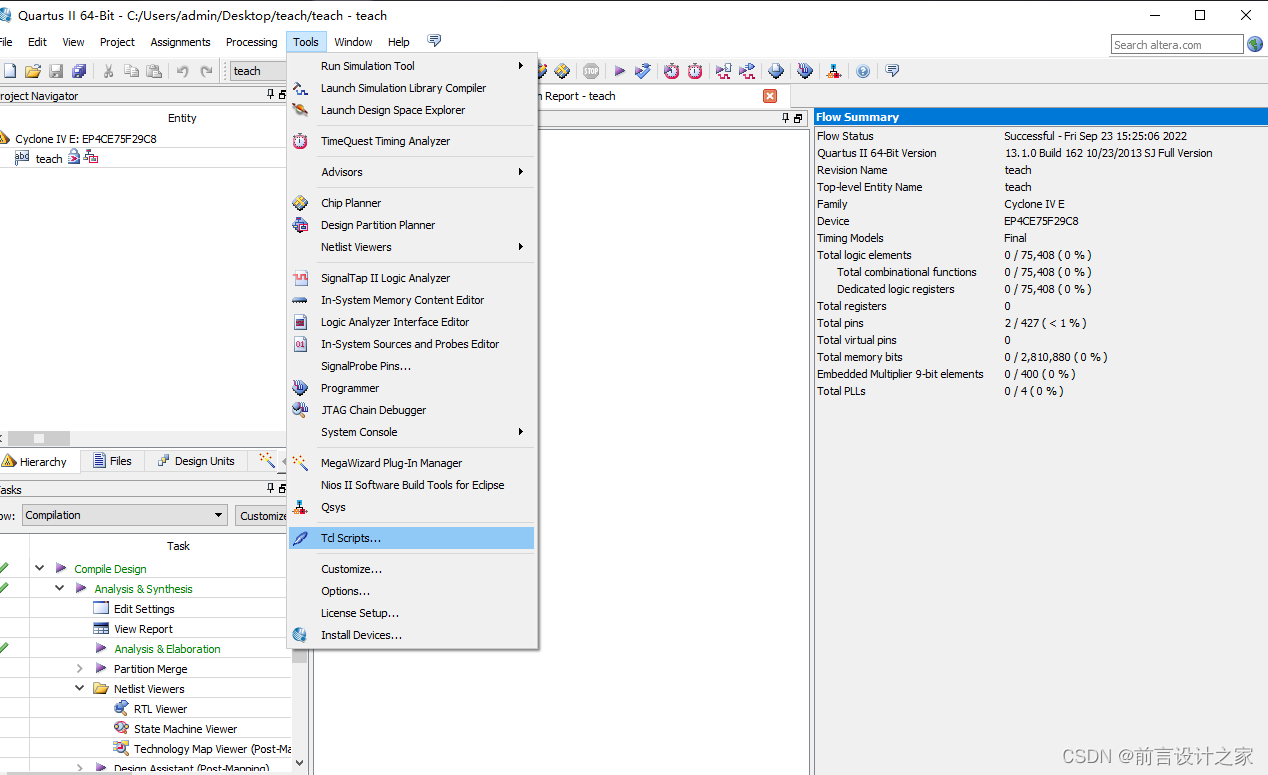Viewport: 1268px width, 775px height.
Task: Open Run Simulation Tool submenu
Action: click(412, 66)
